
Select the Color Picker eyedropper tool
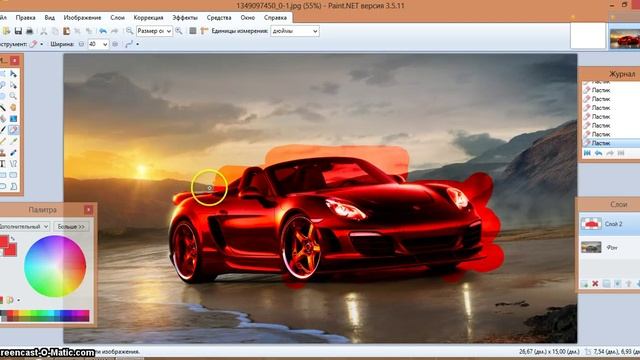pos(13,141)
